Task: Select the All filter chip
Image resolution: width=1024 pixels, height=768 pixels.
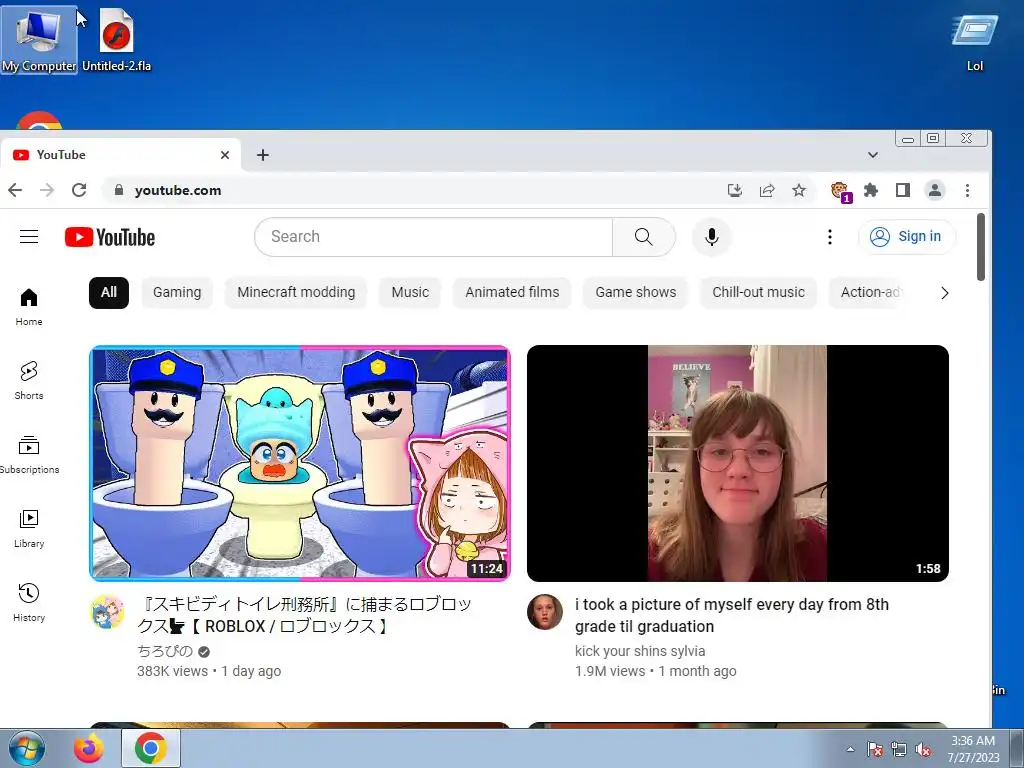Action: [108, 293]
